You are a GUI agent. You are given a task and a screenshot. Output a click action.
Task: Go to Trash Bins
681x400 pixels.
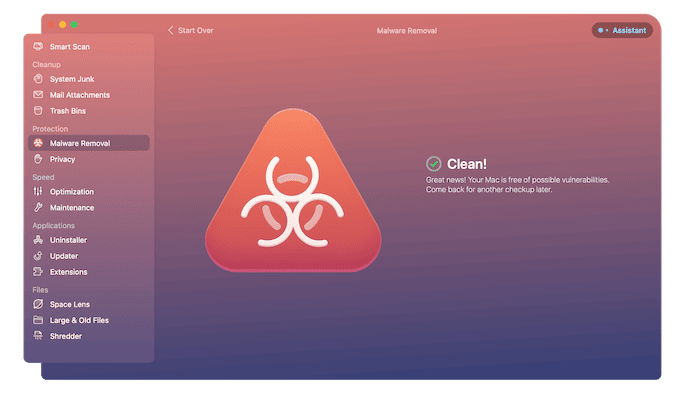[89, 111]
